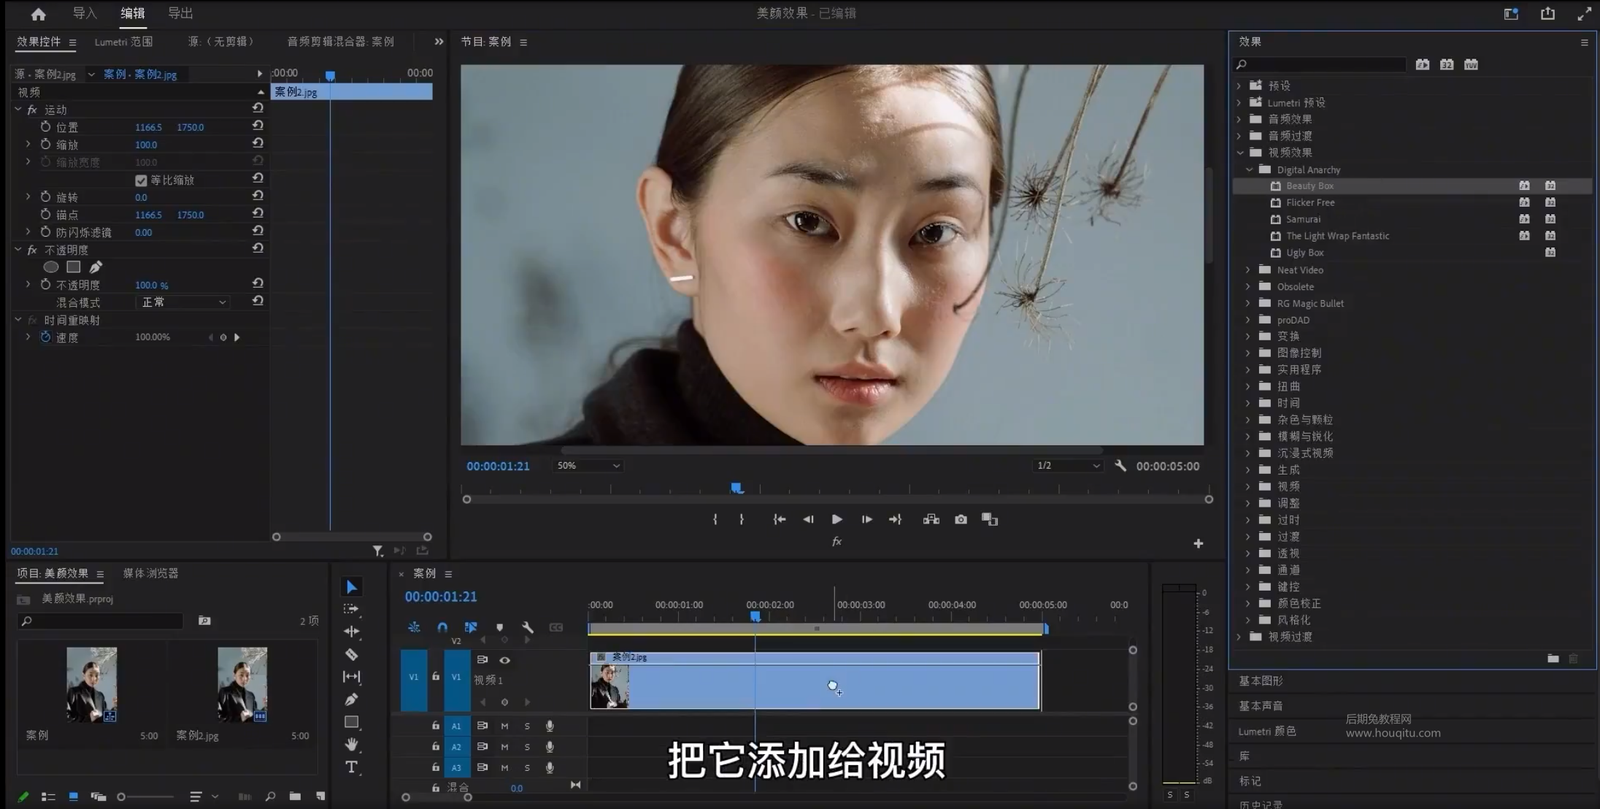Select the Rectangle tool
Screen dimensions: 1600x809
point(351,722)
